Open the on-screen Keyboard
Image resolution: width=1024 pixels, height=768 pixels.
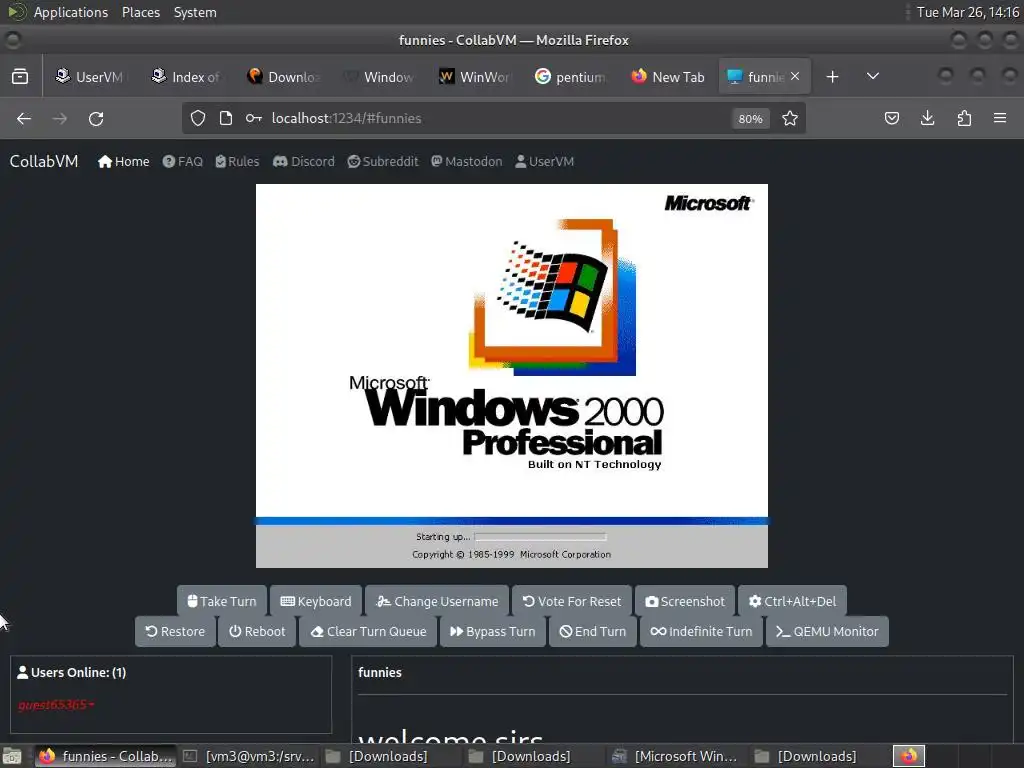pos(316,601)
